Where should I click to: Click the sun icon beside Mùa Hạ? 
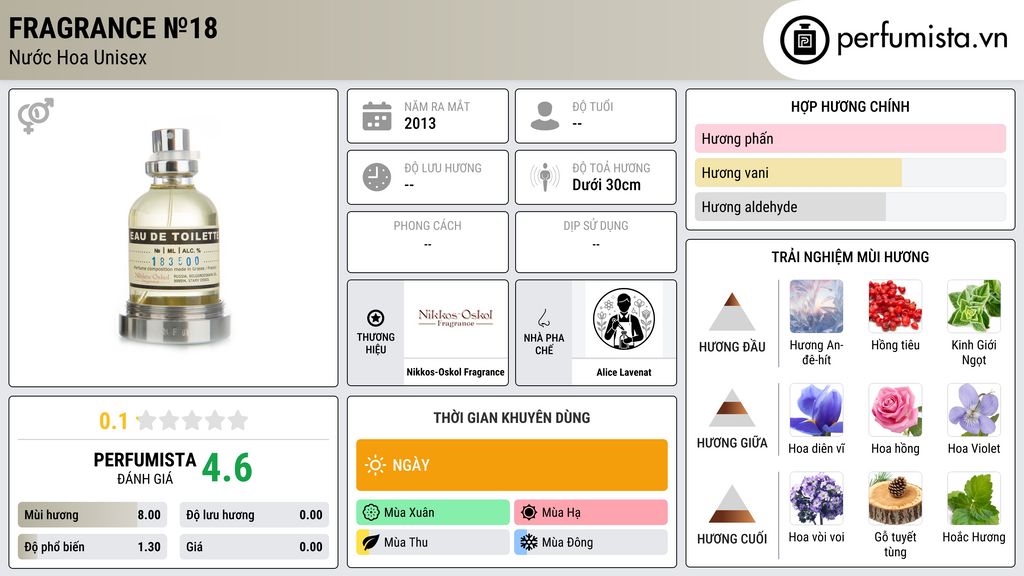click(529, 513)
